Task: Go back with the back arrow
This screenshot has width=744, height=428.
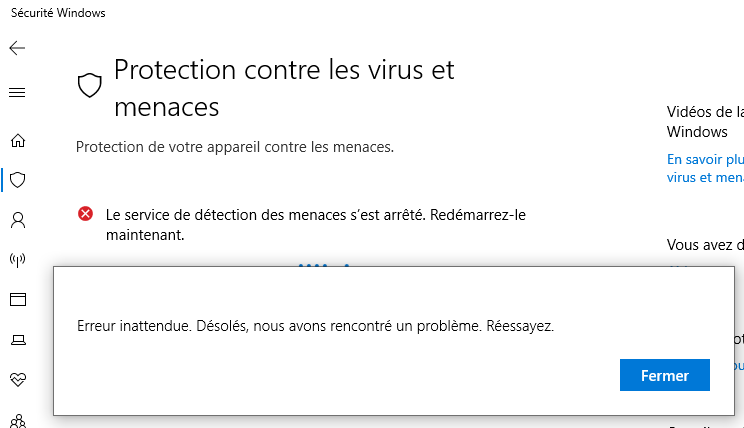Action: pyautogui.click(x=17, y=48)
